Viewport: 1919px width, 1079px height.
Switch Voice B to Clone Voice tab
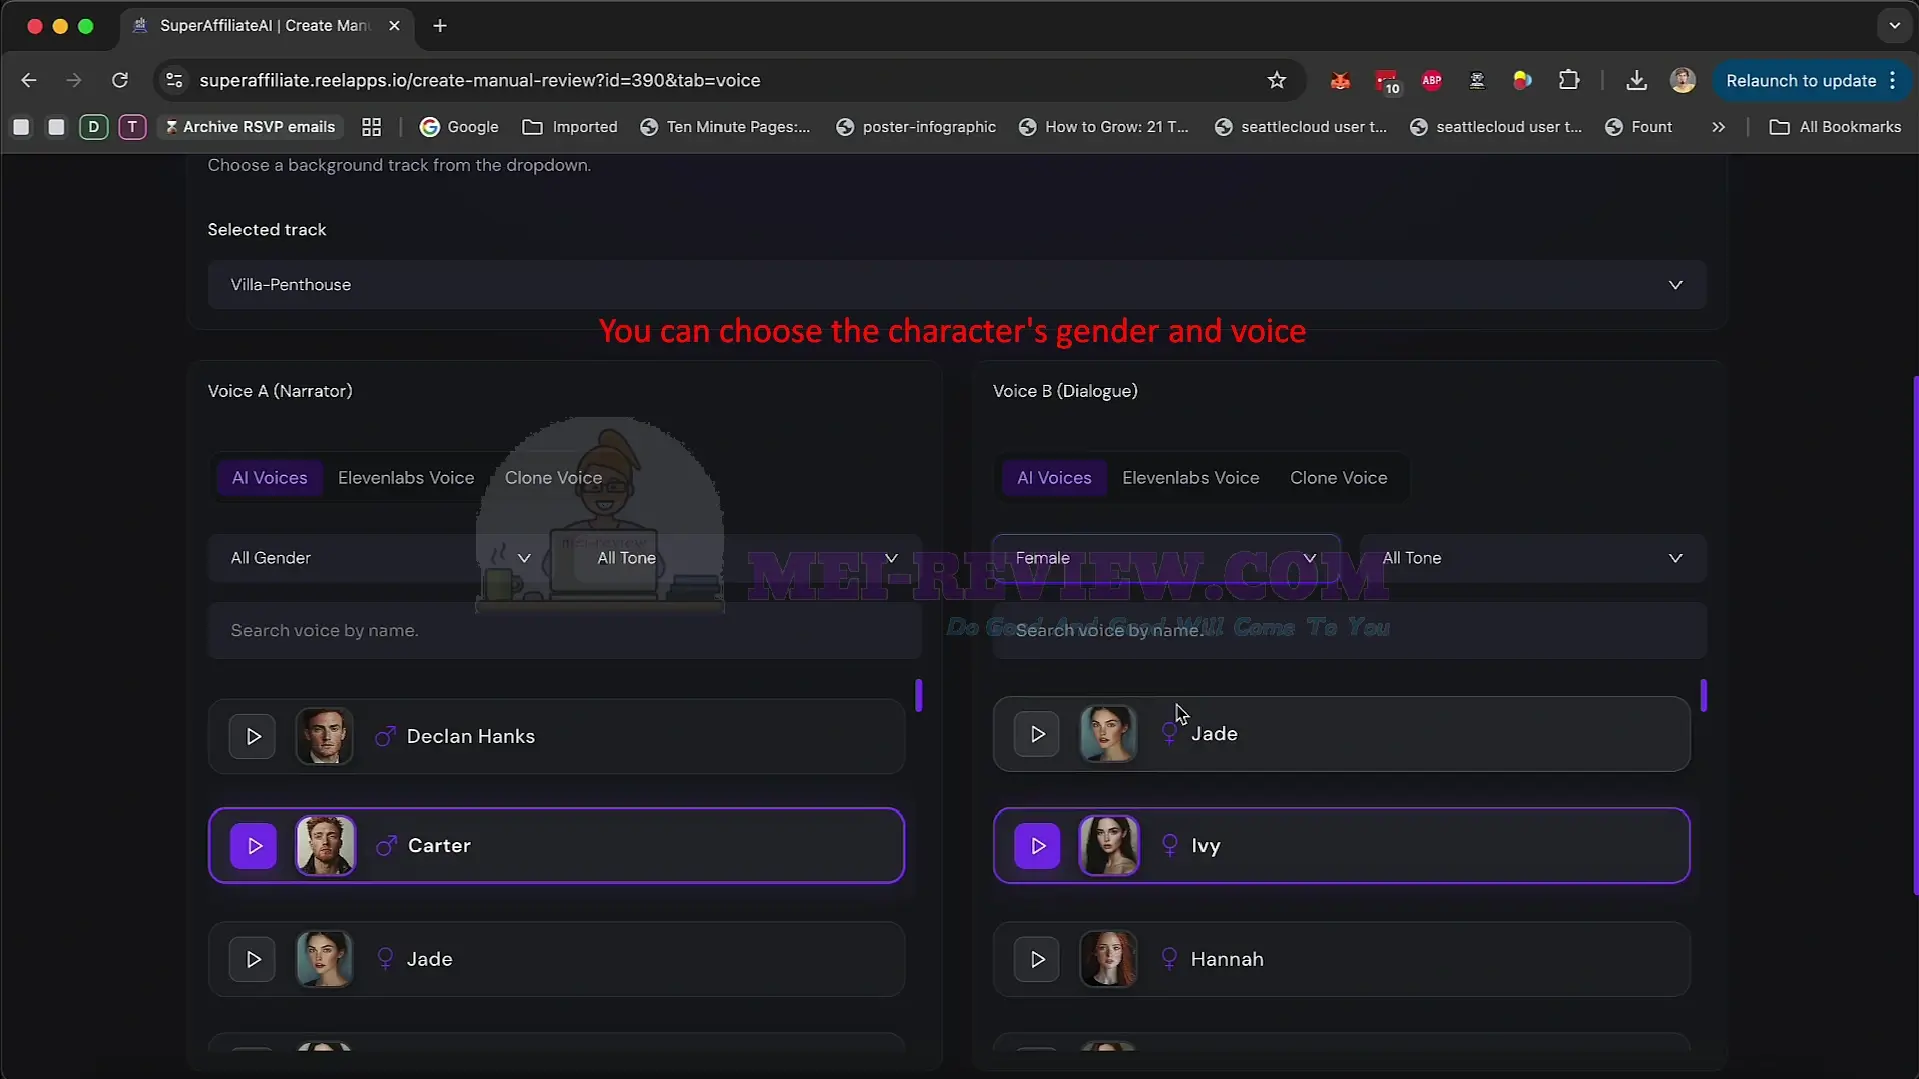[1338, 478]
